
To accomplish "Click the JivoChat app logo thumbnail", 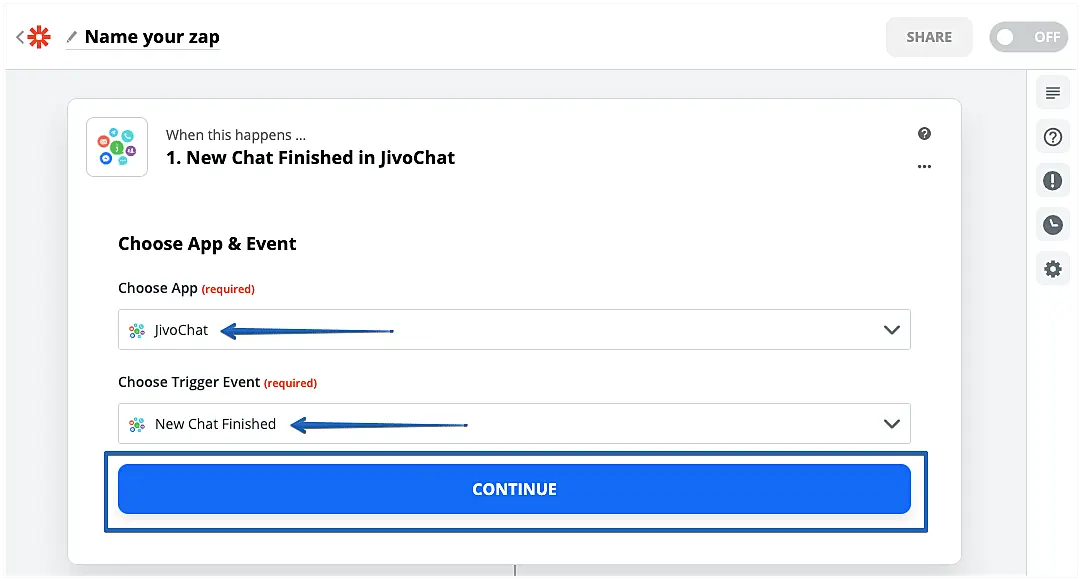I will click(117, 147).
